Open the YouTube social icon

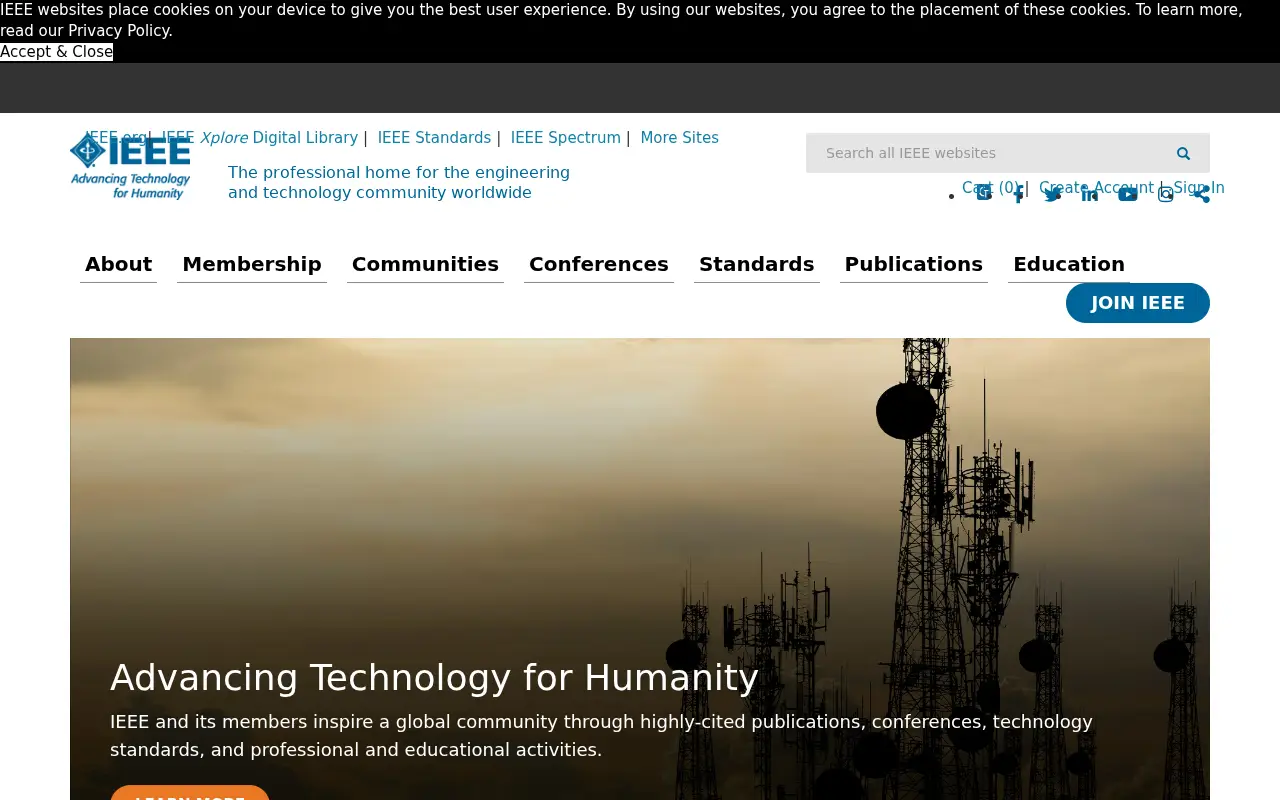pyautogui.click(x=1128, y=194)
